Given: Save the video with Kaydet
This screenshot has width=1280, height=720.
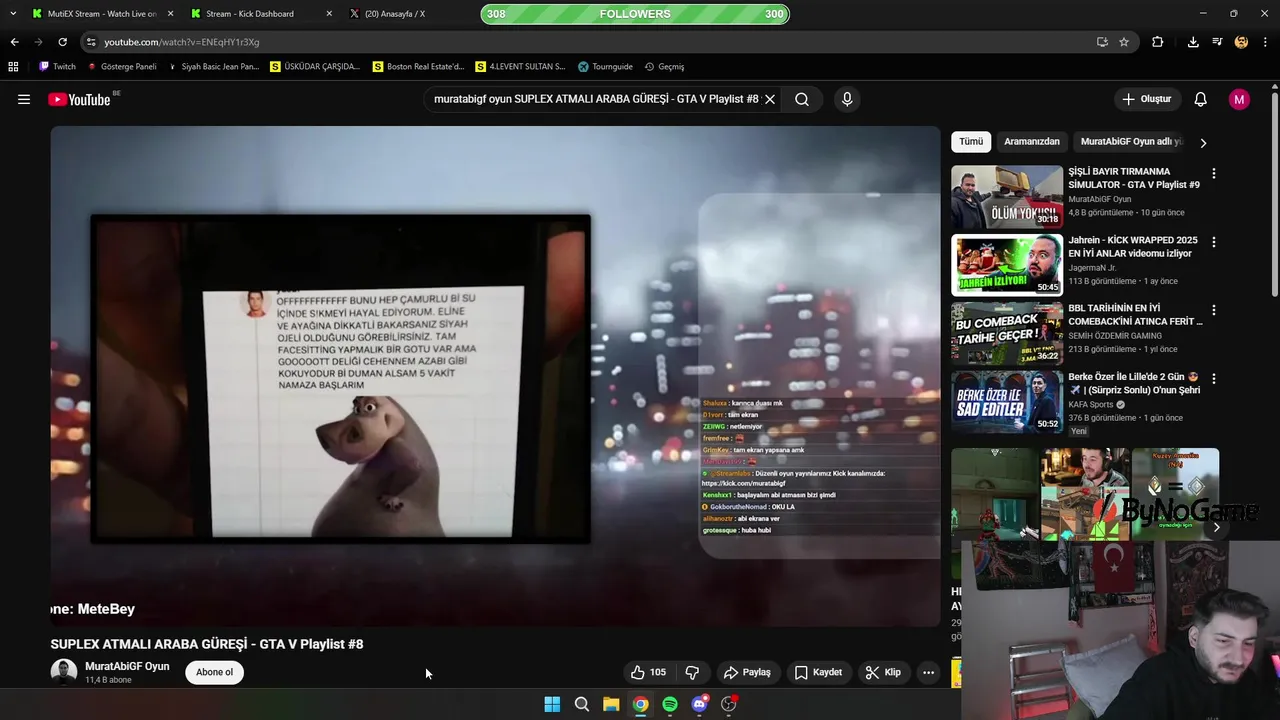Looking at the screenshot, I should coord(818,672).
